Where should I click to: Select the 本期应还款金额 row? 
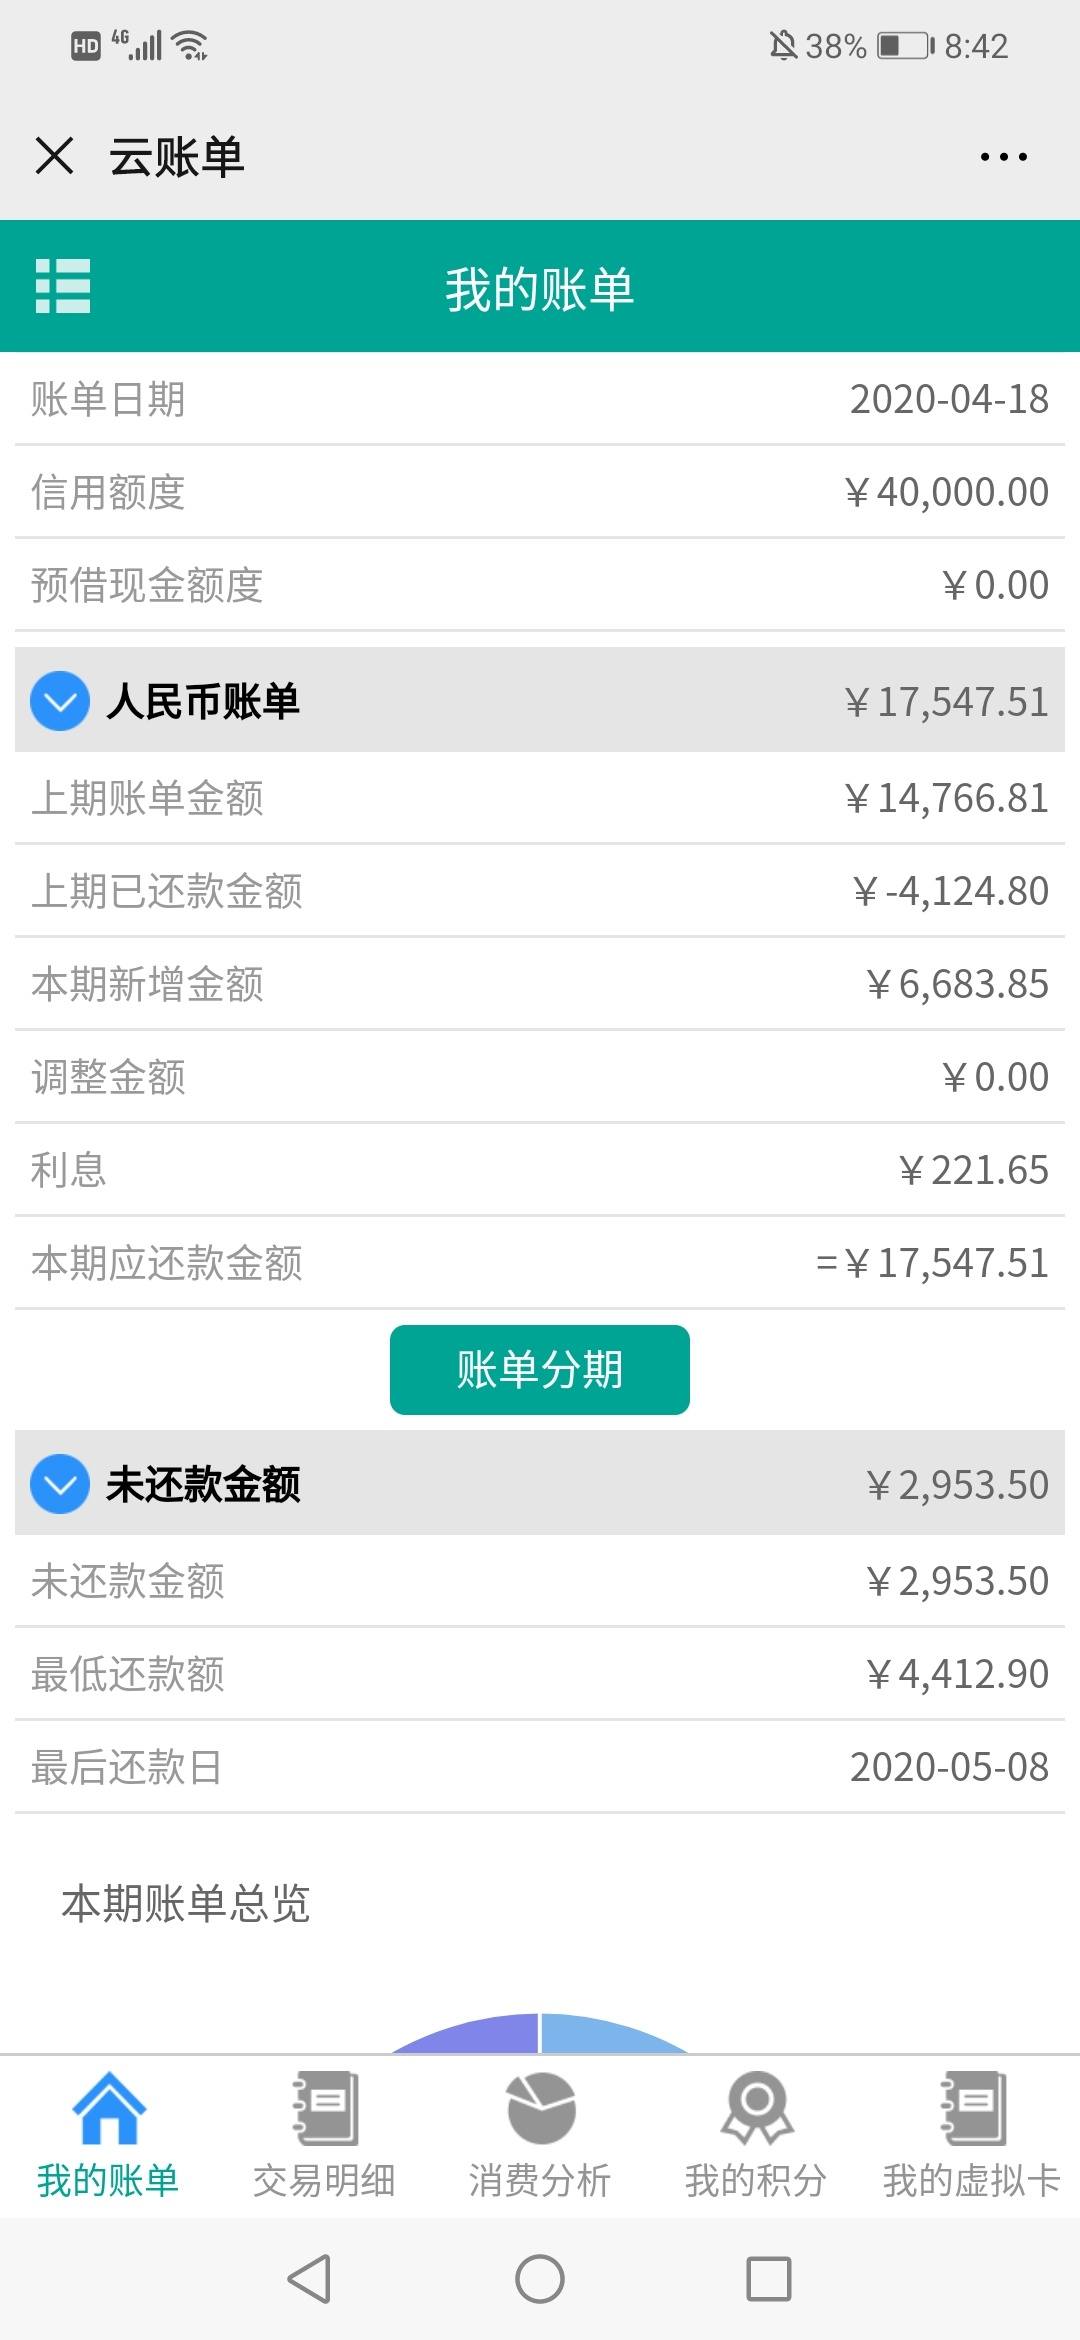coord(540,1263)
